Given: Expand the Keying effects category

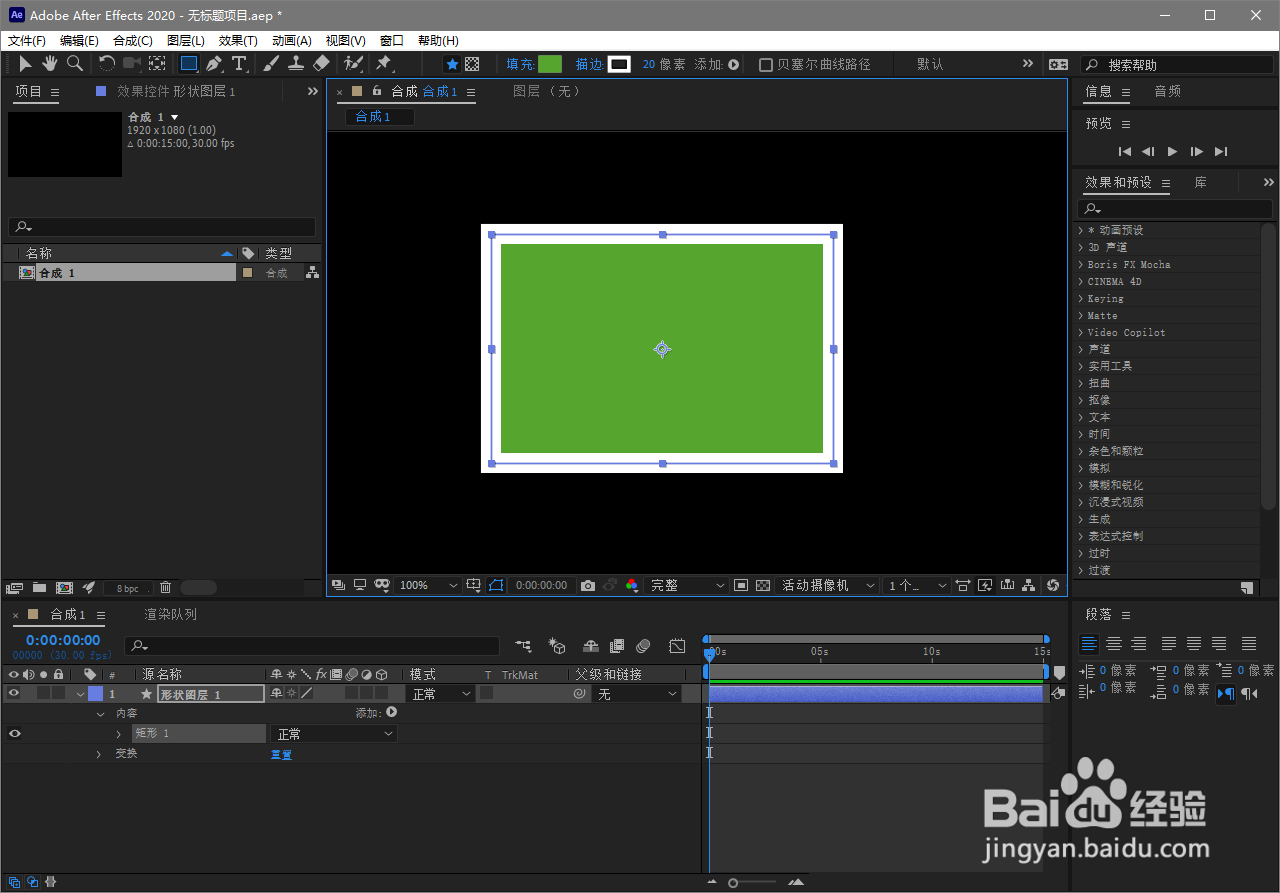Looking at the screenshot, I should pos(1081,298).
